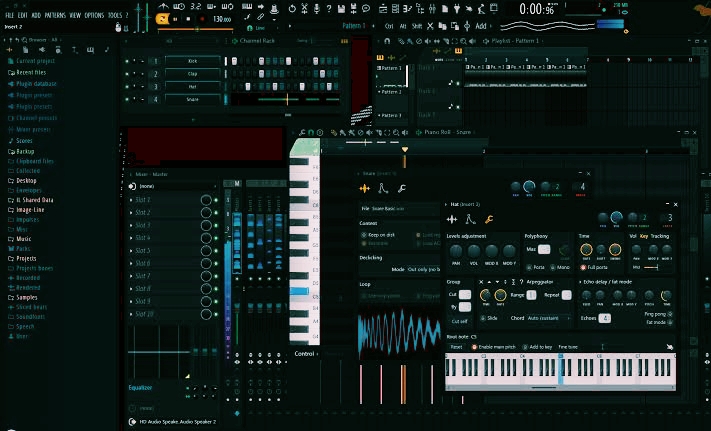Viewport: 711px width, 431px height.
Task: Open the wrench settings tab in Snare channel window
Action: point(401,189)
